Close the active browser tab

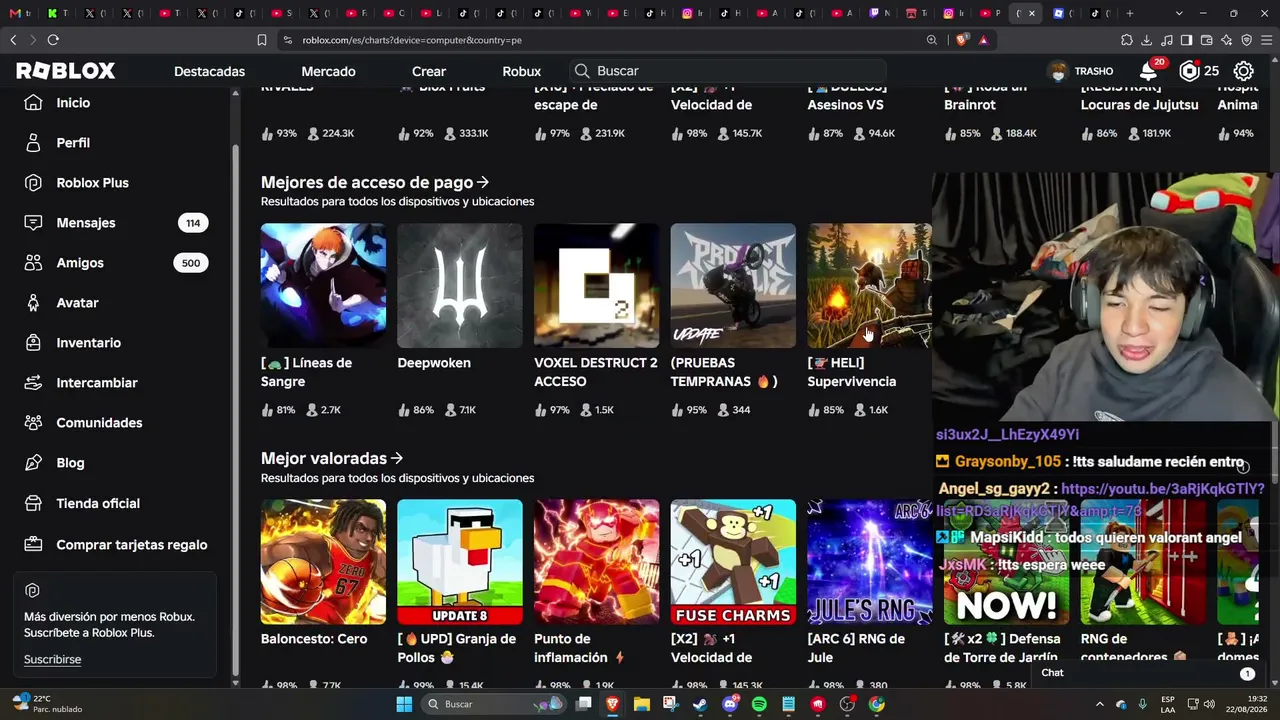[x=1032, y=13]
